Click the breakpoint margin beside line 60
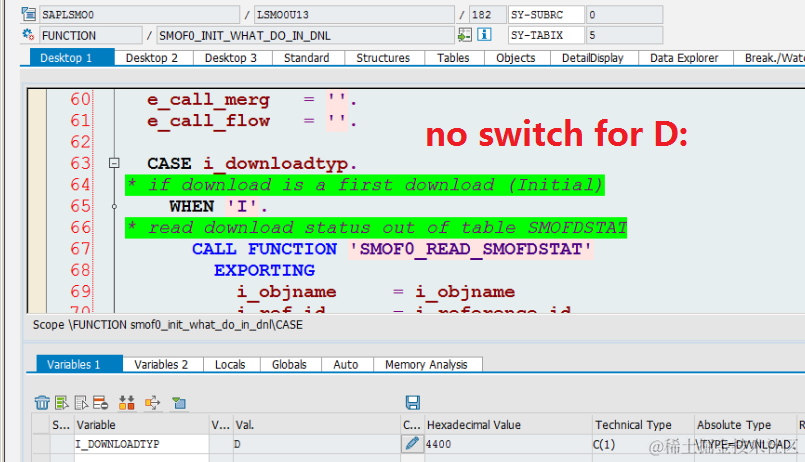Image resolution: width=805 pixels, height=462 pixels. pos(37,99)
